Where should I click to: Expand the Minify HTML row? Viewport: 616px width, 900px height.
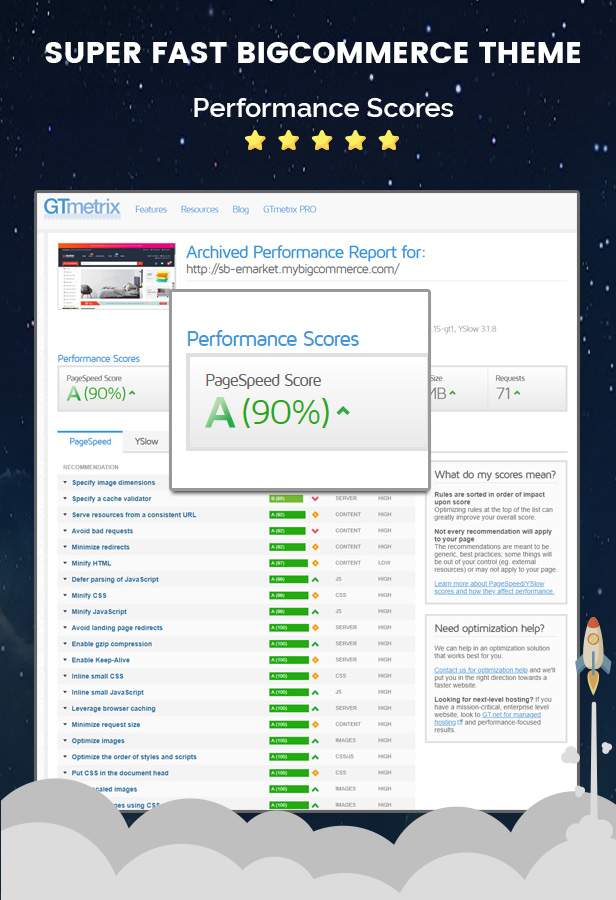click(65, 563)
